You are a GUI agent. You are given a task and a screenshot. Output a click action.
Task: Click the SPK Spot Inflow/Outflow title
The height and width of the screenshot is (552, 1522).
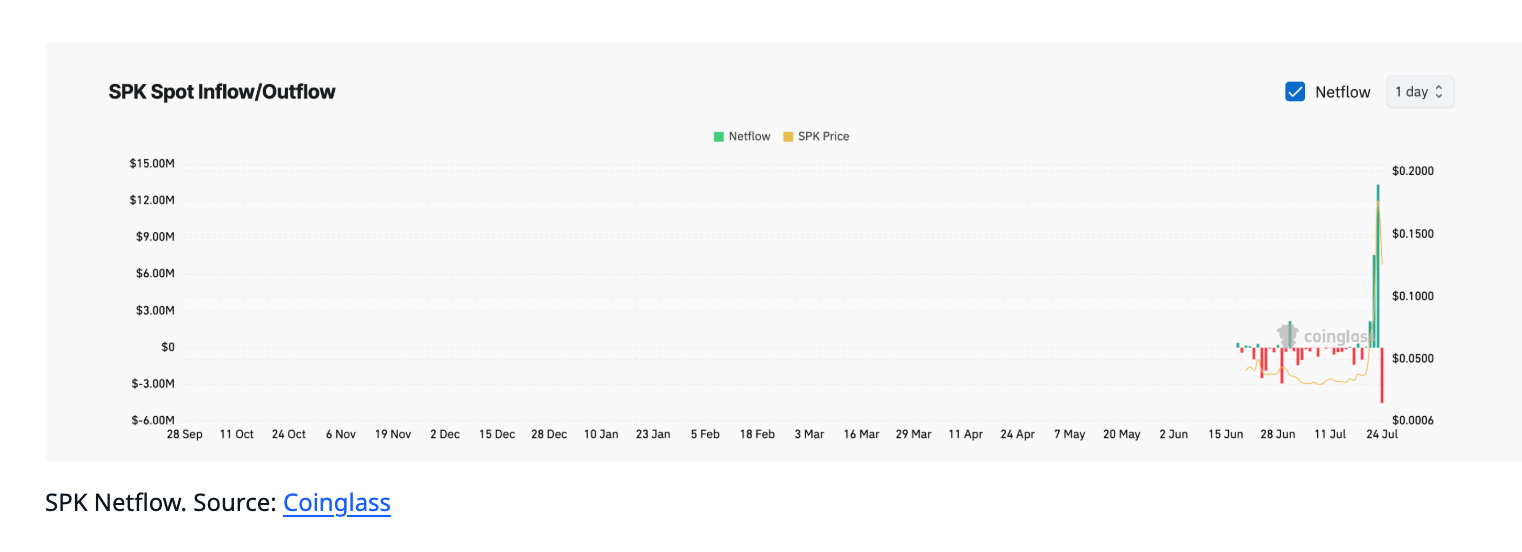coord(222,92)
